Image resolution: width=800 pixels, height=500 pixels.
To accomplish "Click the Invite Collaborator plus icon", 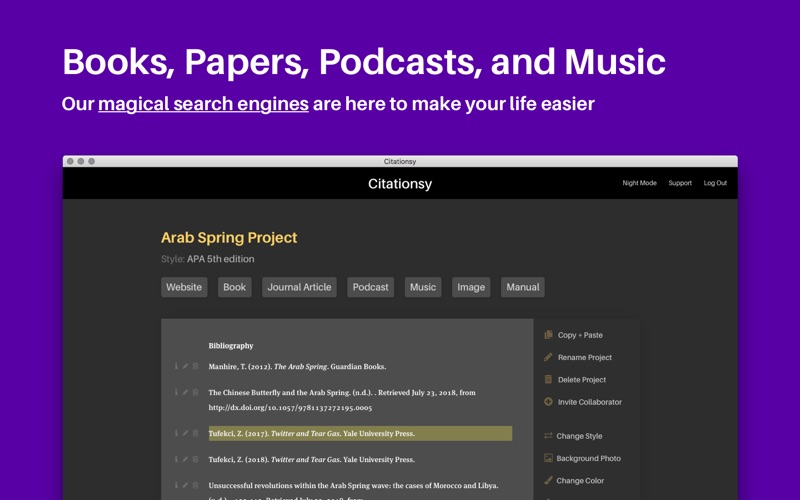I will 548,402.
